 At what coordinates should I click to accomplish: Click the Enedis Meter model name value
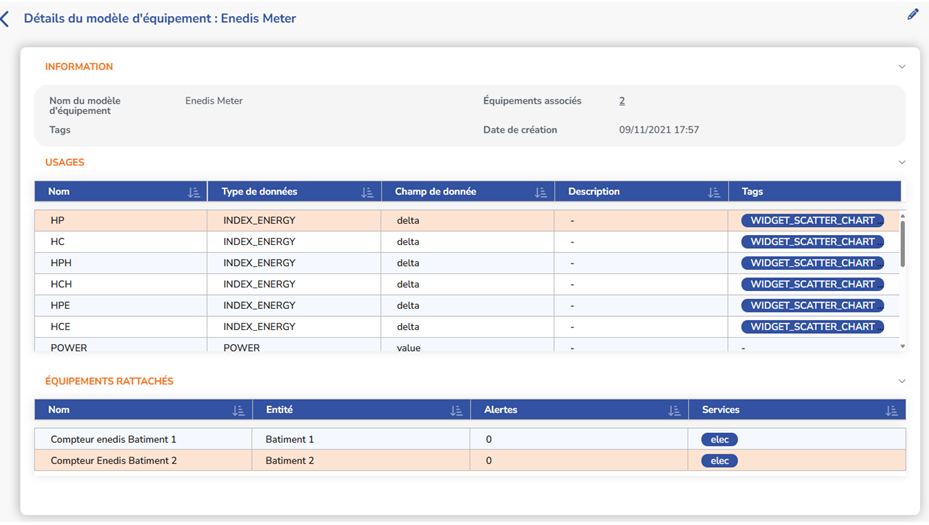tap(214, 101)
